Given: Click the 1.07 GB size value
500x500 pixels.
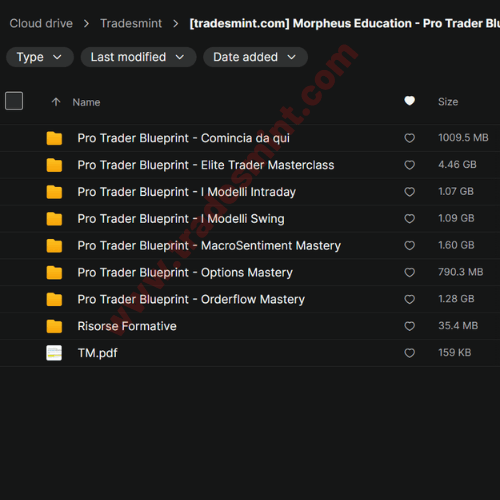Looking at the screenshot, I should [x=456, y=191].
